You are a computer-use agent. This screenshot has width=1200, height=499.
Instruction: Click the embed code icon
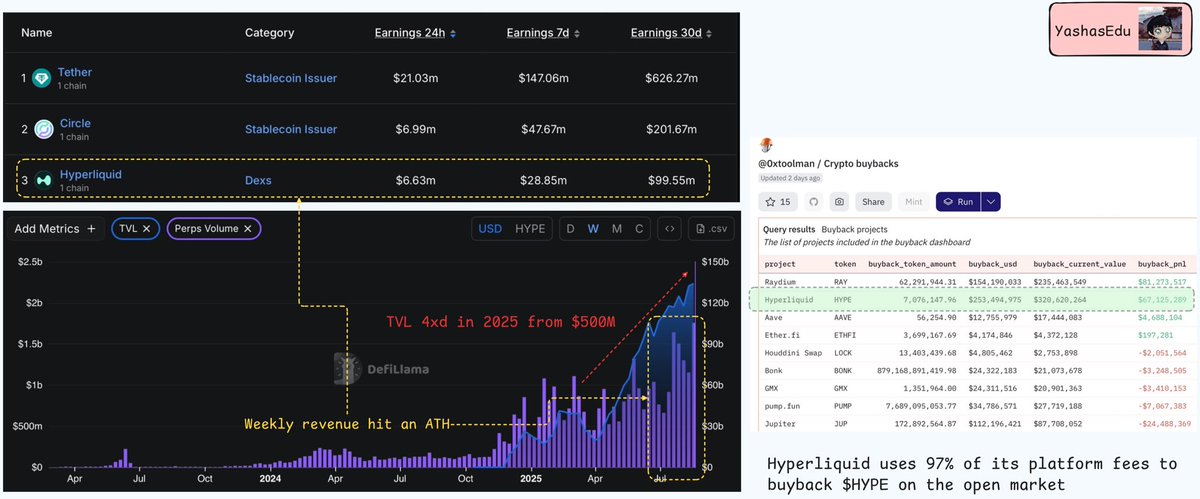(668, 229)
